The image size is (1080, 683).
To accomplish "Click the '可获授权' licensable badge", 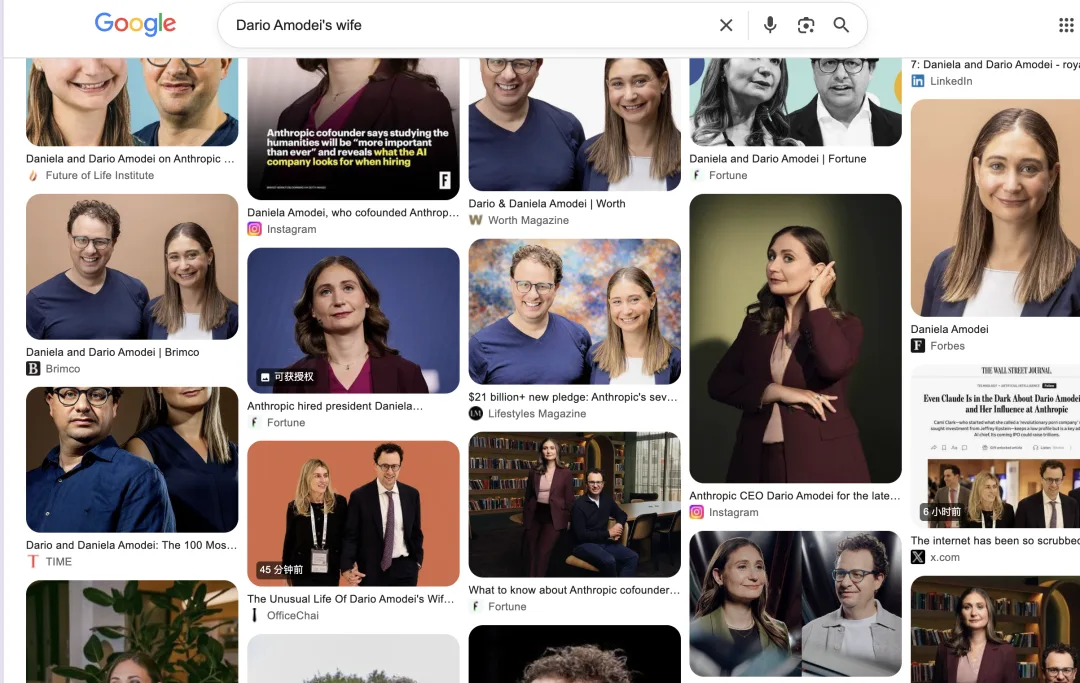I will point(287,377).
